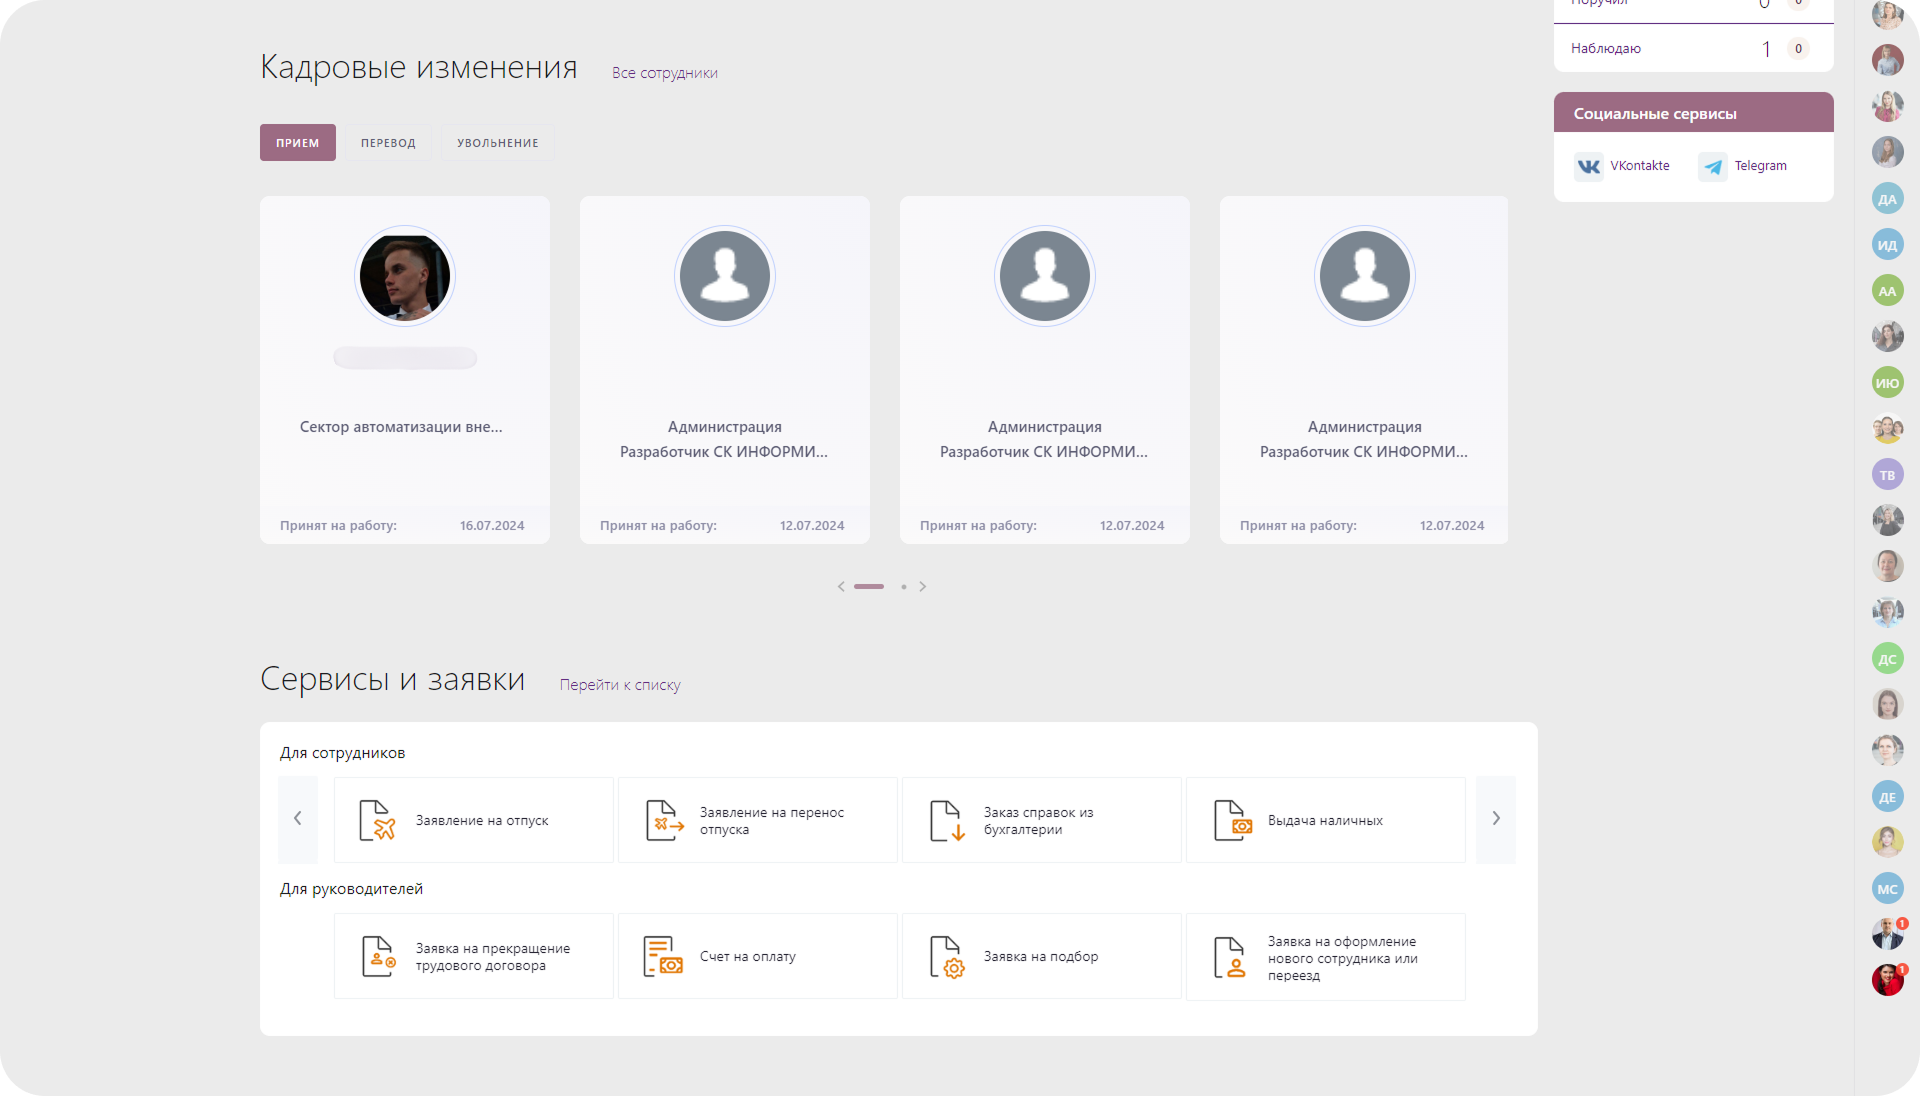
Task: Switch to the ПЕРЕВОД tab
Action: click(388, 143)
